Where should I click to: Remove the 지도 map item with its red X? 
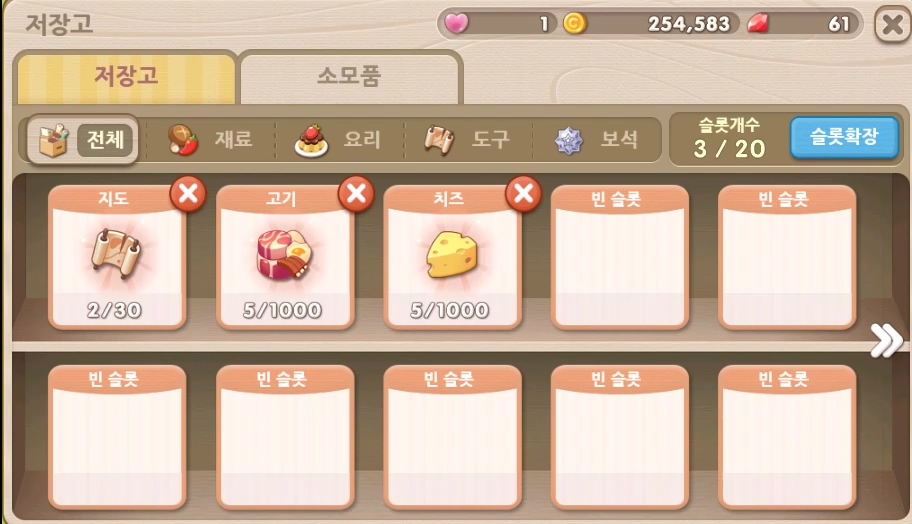coord(188,194)
